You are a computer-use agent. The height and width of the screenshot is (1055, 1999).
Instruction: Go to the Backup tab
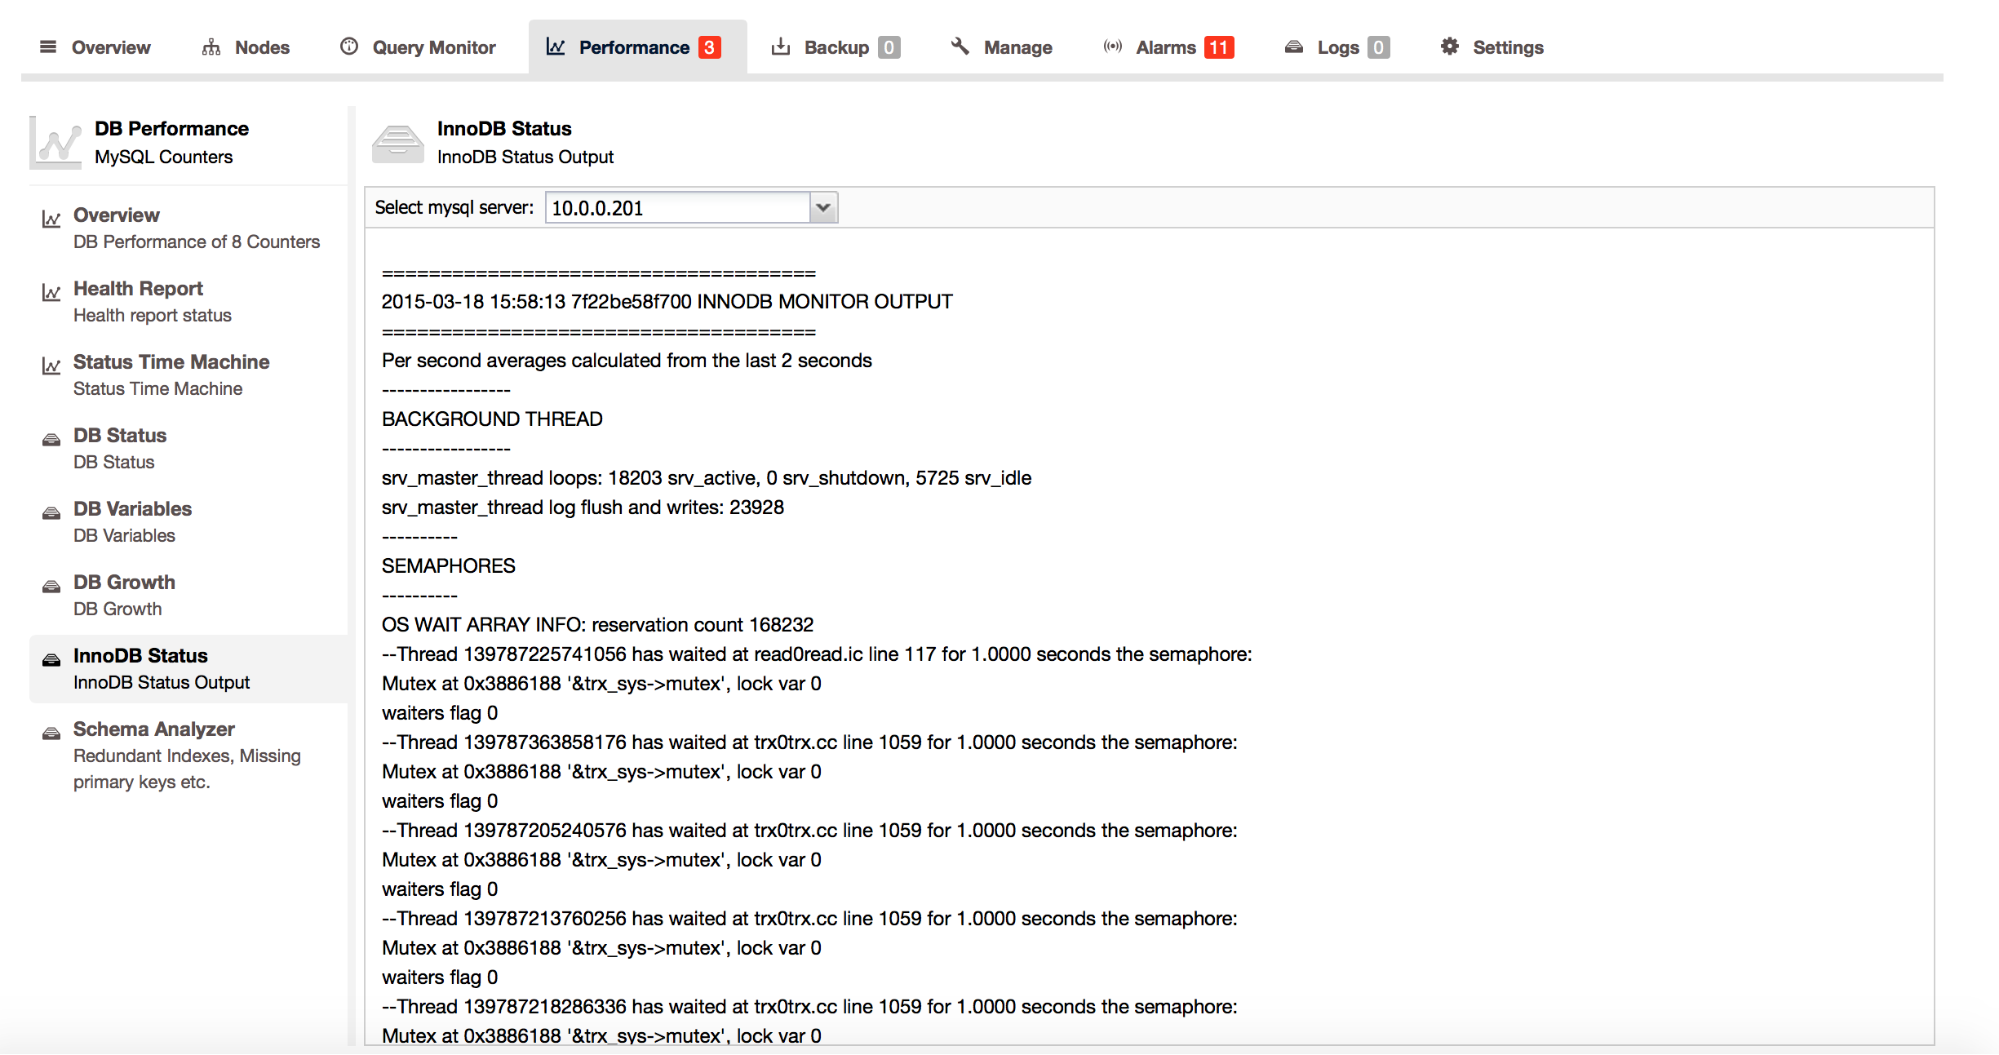pyautogui.click(x=836, y=47)
